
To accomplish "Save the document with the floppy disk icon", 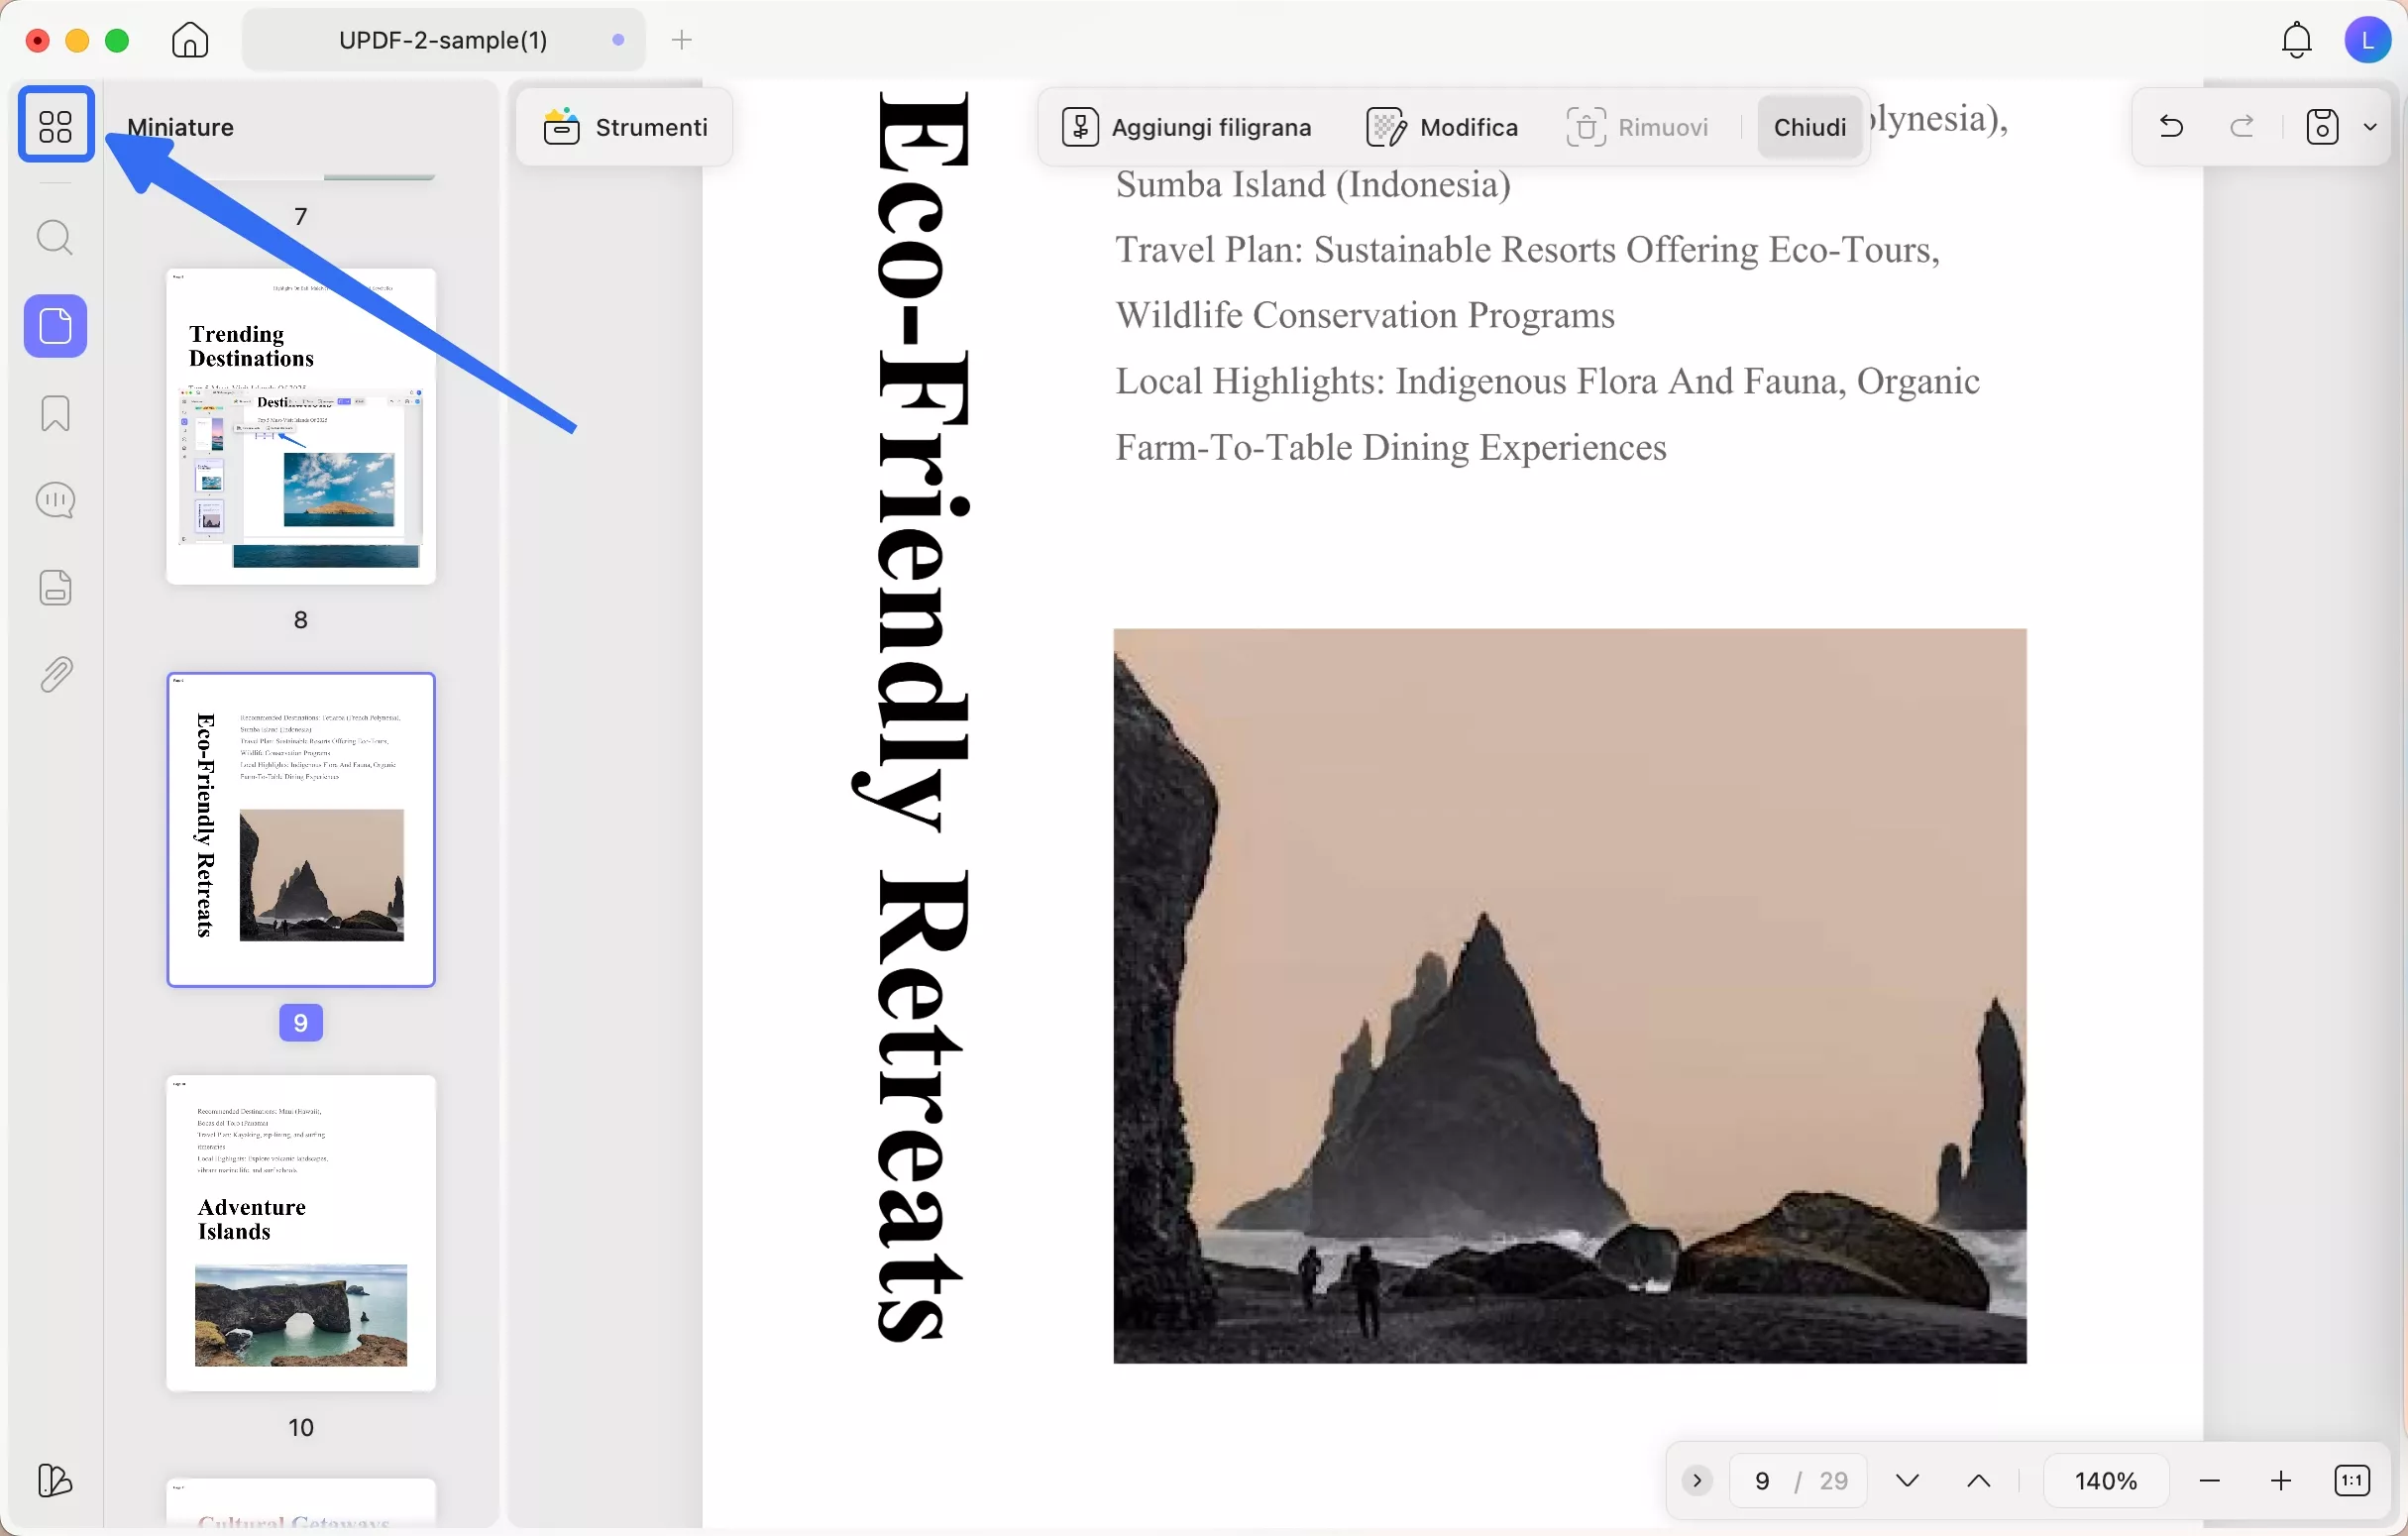I will pyautogui.click(x=2321, y=126).
